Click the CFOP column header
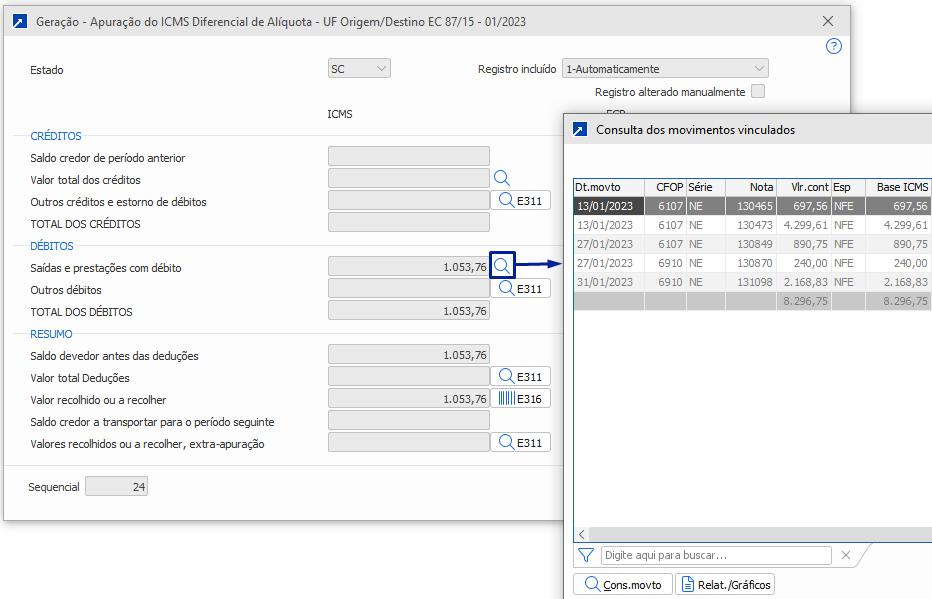The height and width of the screenshot is (599, 932). coord(664,187)
